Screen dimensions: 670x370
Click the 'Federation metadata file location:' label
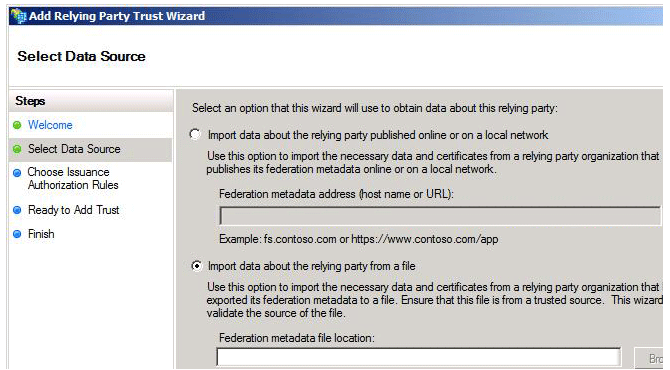pyautogui.click(x=297, y=338)
